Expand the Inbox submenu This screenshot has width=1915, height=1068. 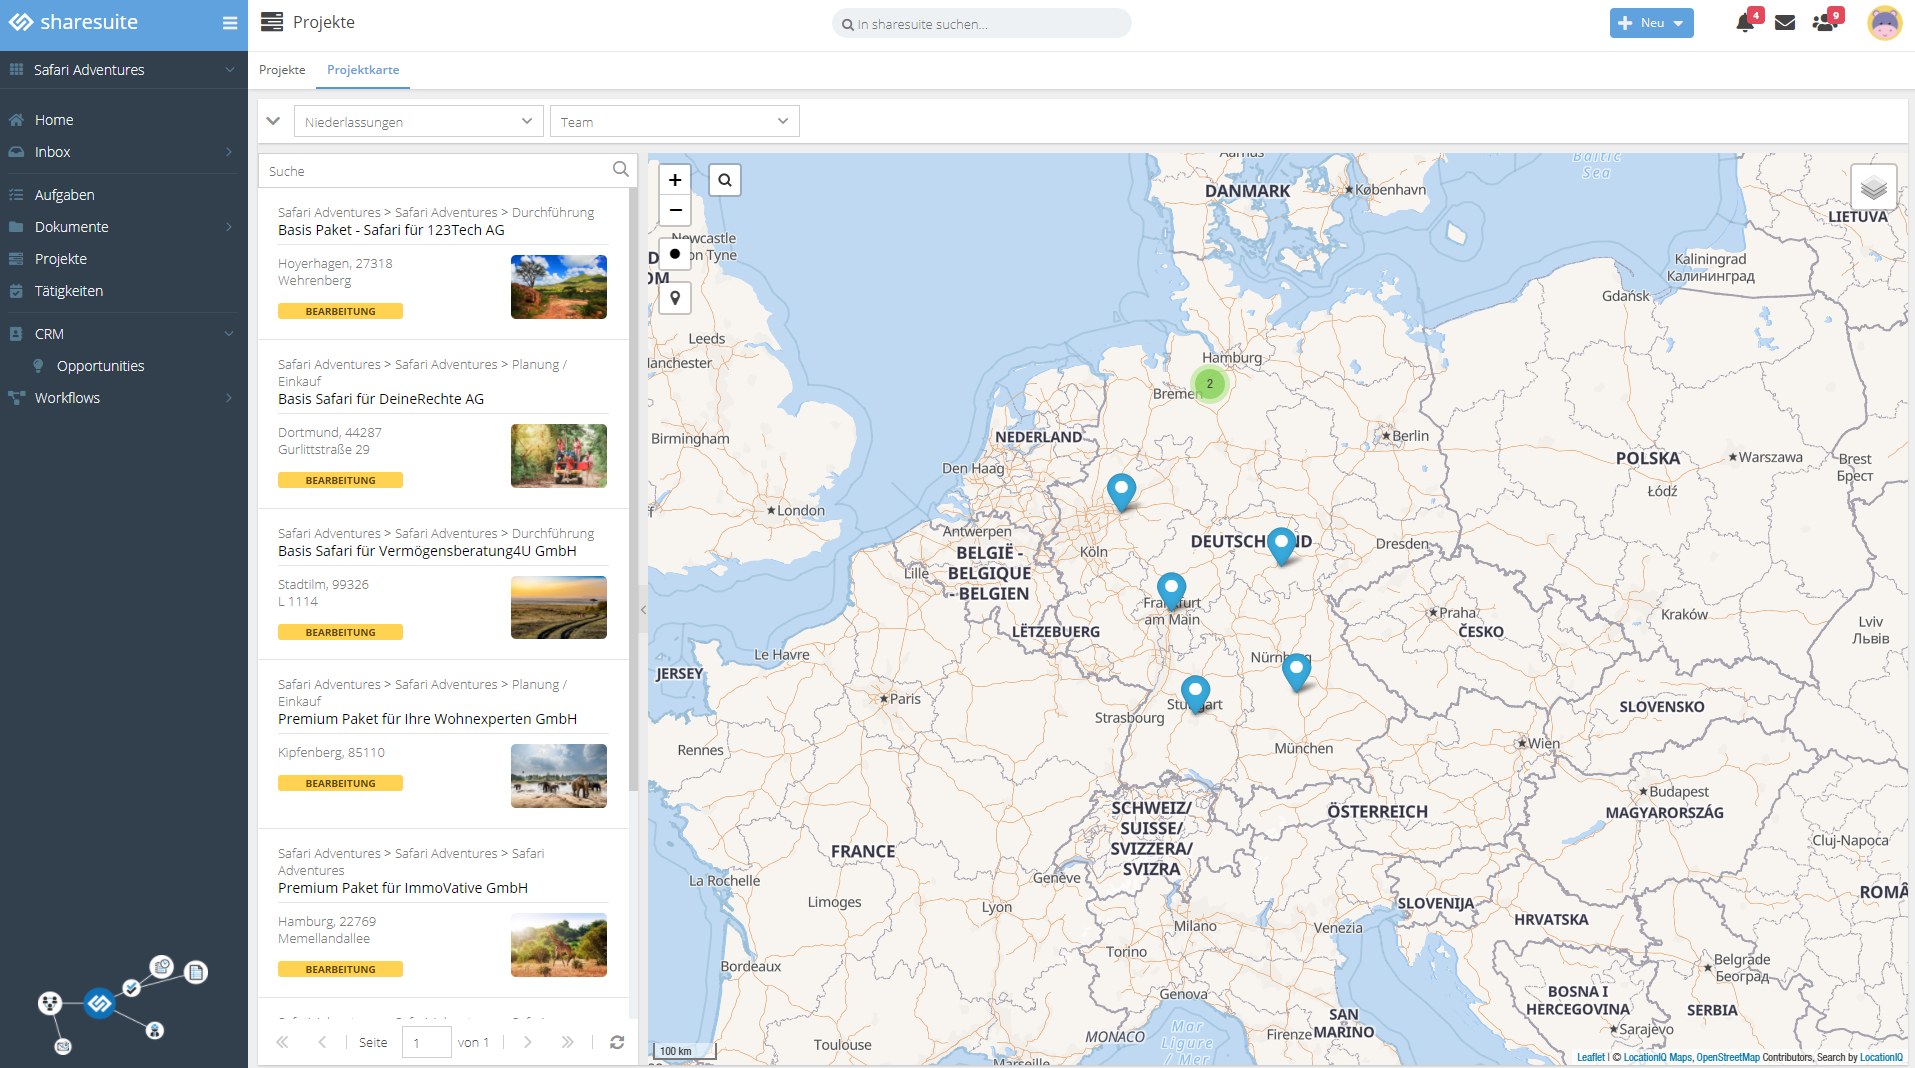tap(229, 152)
